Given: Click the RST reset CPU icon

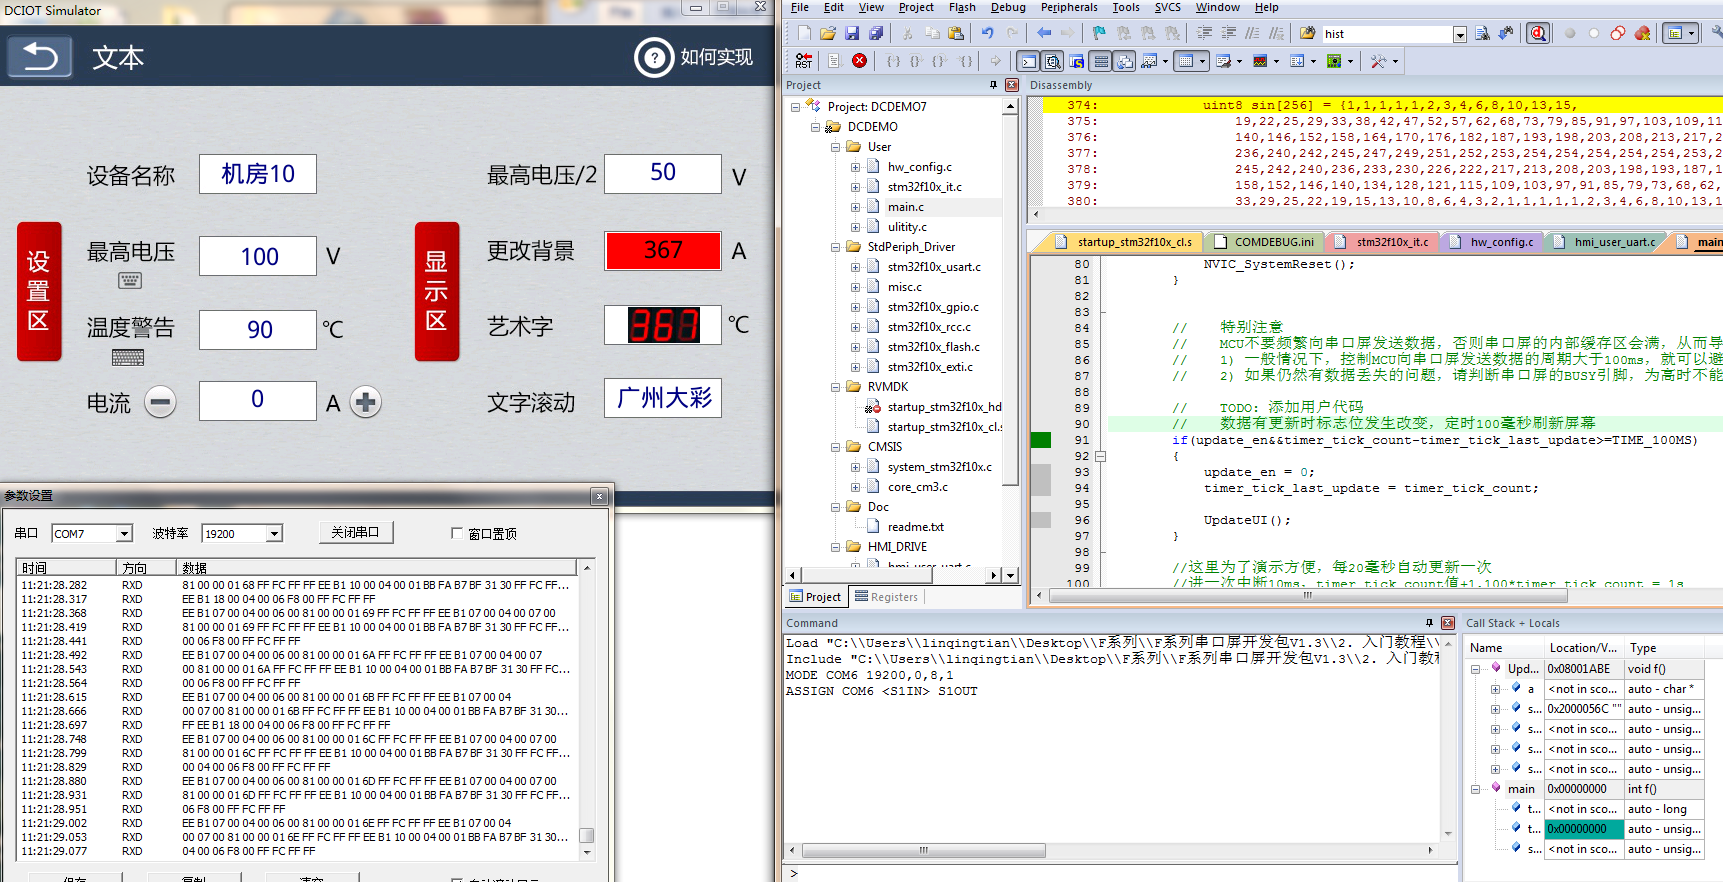Looking at the screenshot, I should tap(804, 61).
